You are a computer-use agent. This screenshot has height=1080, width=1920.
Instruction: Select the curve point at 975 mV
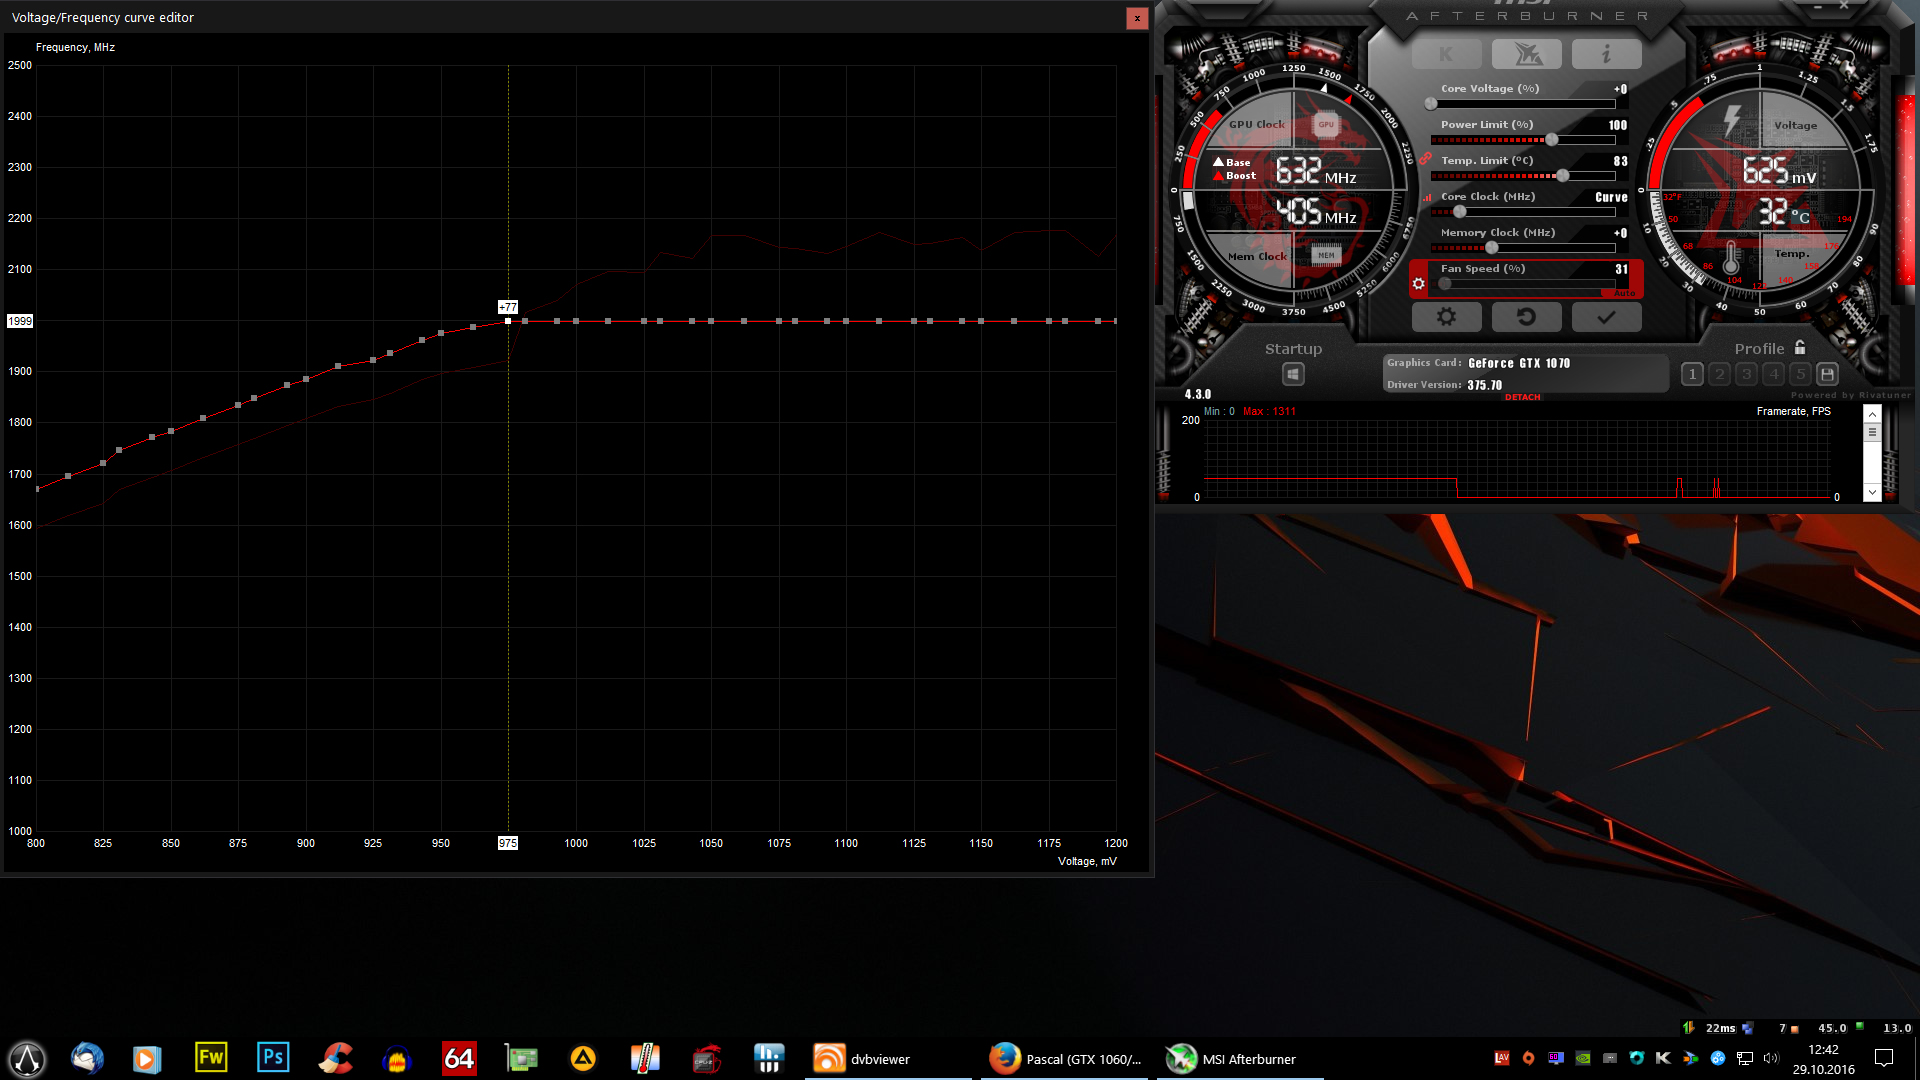coord(508,321)
